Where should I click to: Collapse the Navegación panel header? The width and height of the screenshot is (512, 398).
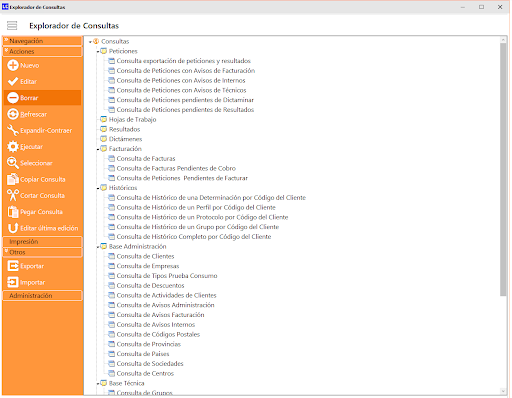click(42, 41)
